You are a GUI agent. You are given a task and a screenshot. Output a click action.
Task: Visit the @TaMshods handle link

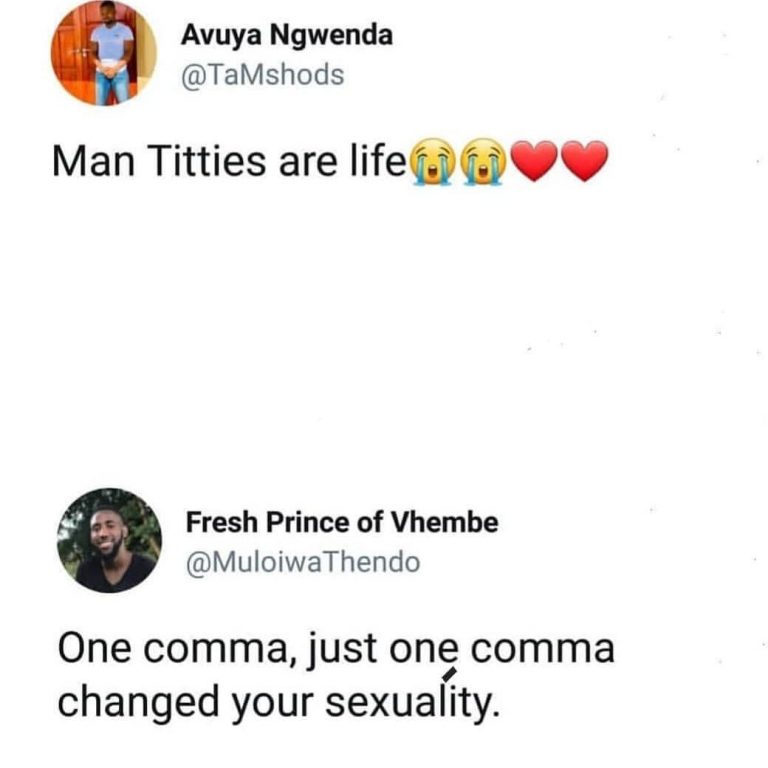tap(263, 75)
